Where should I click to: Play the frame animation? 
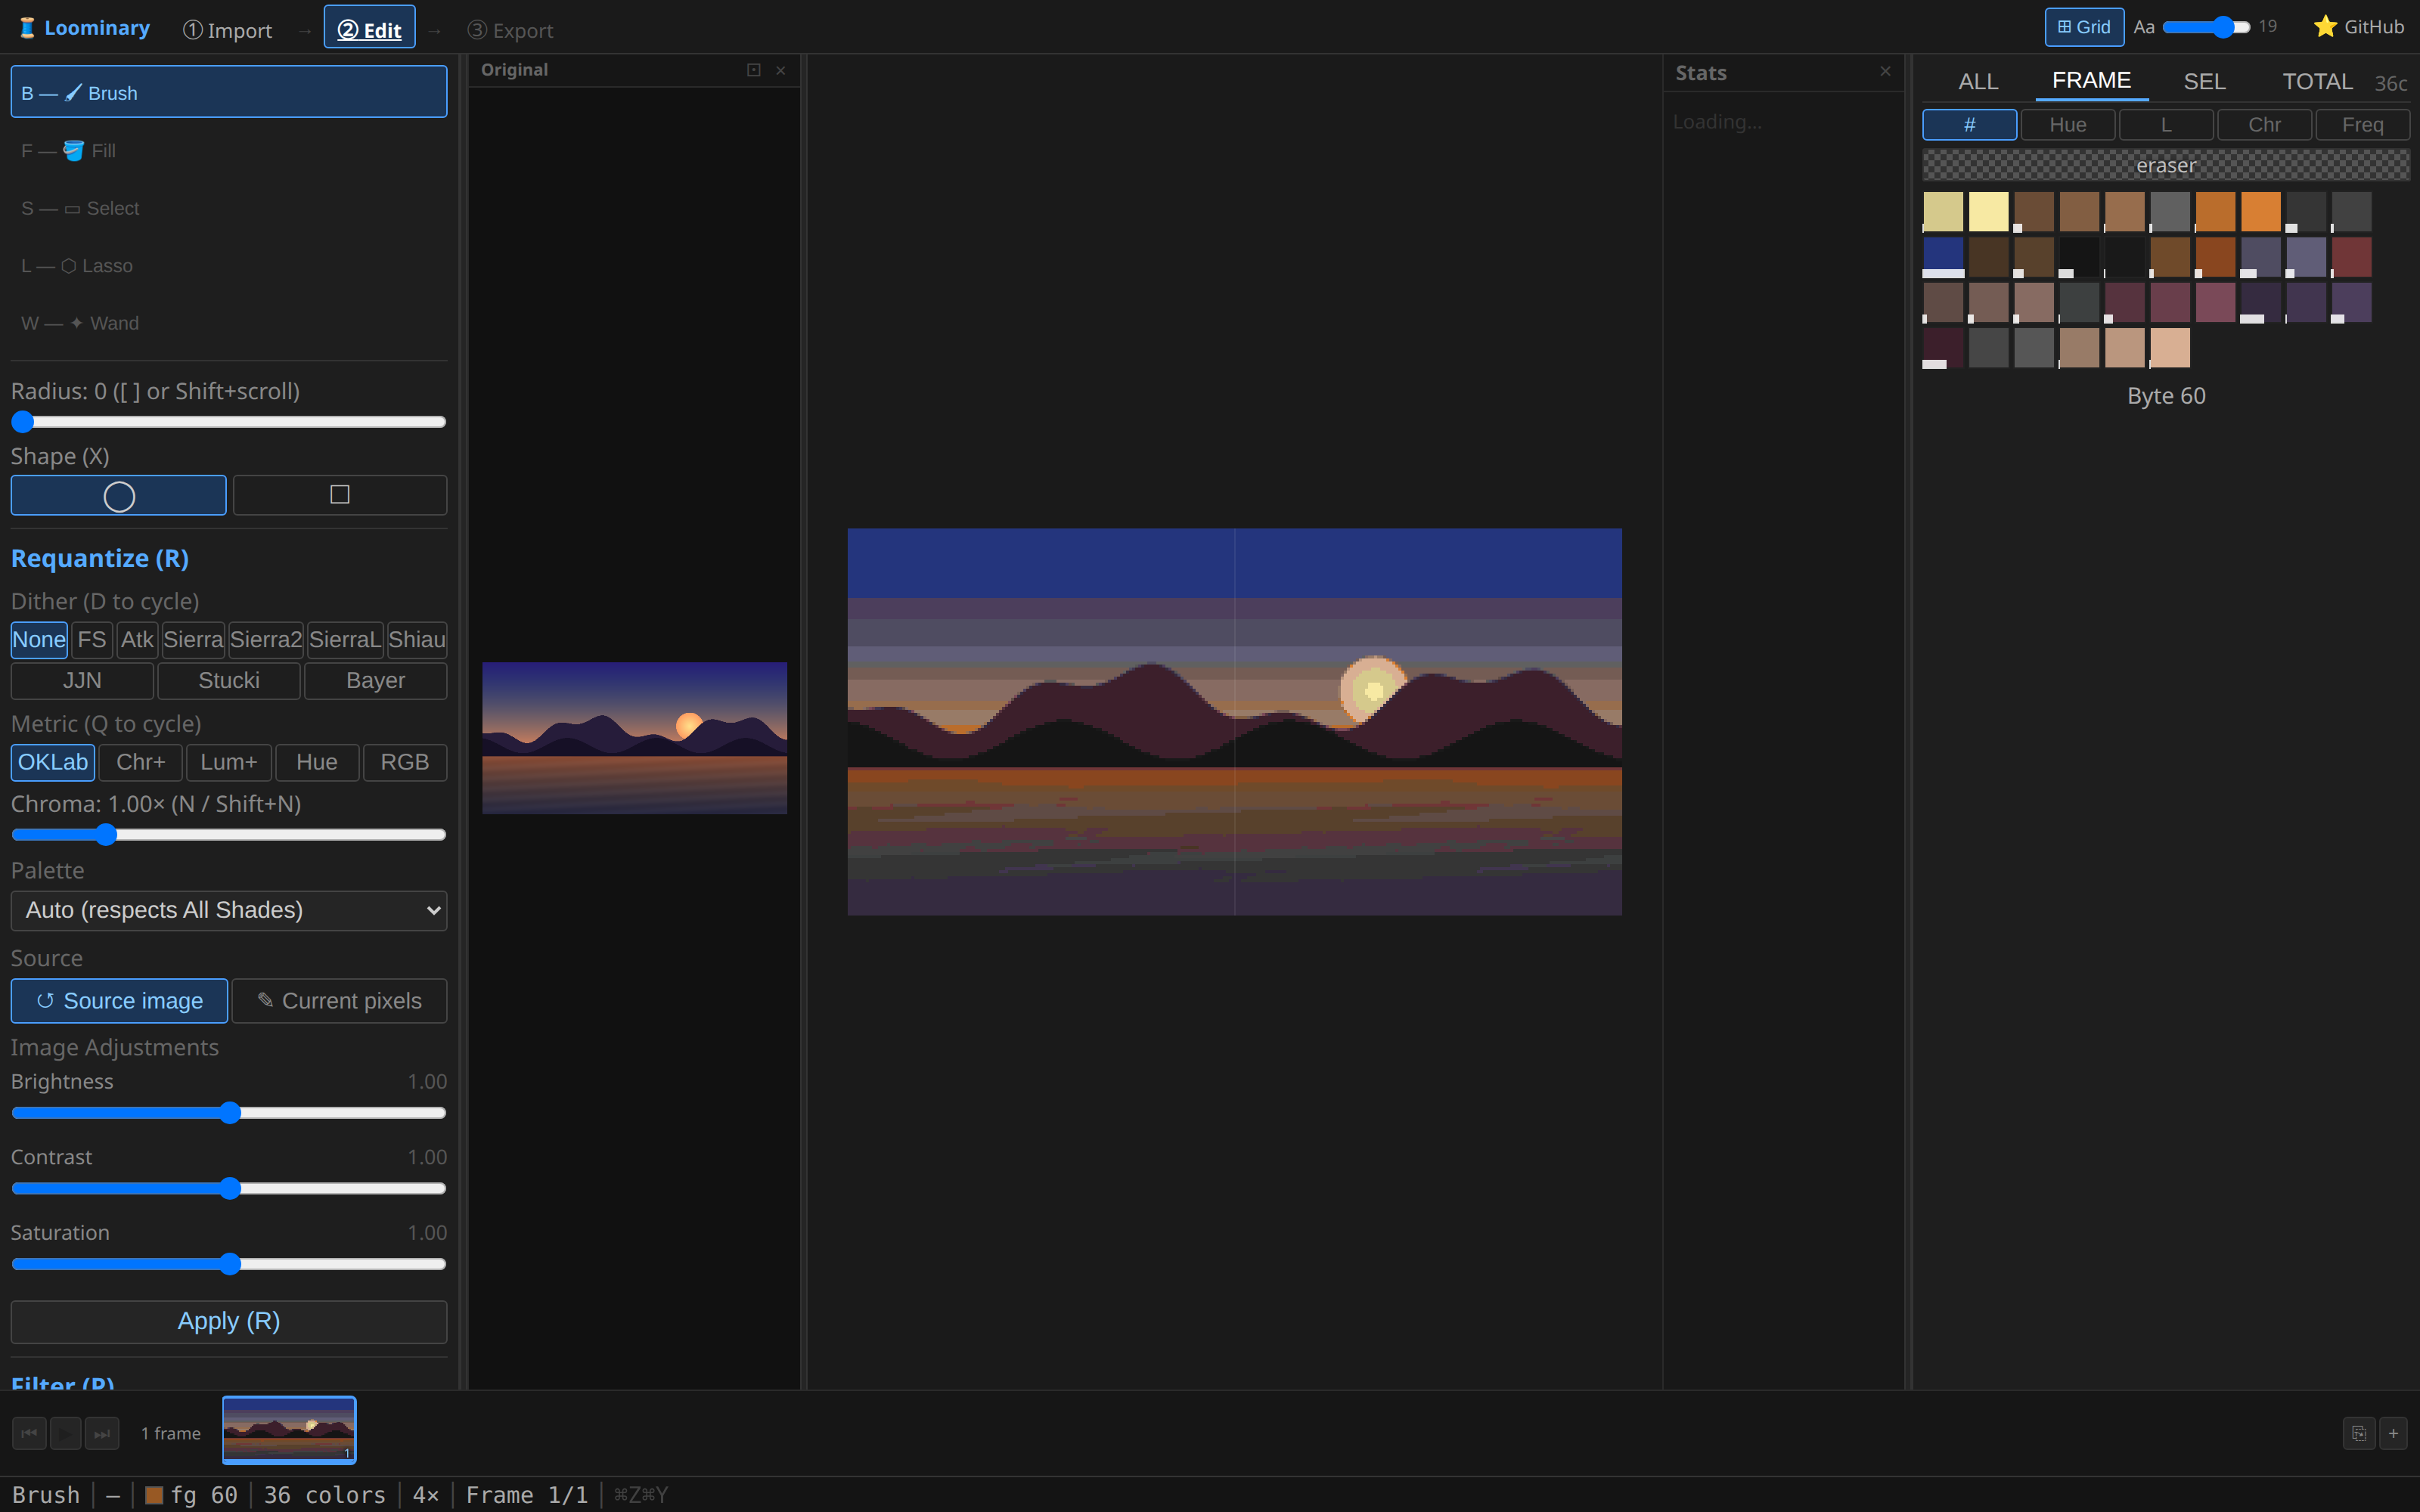click(x=65, y=1433)
